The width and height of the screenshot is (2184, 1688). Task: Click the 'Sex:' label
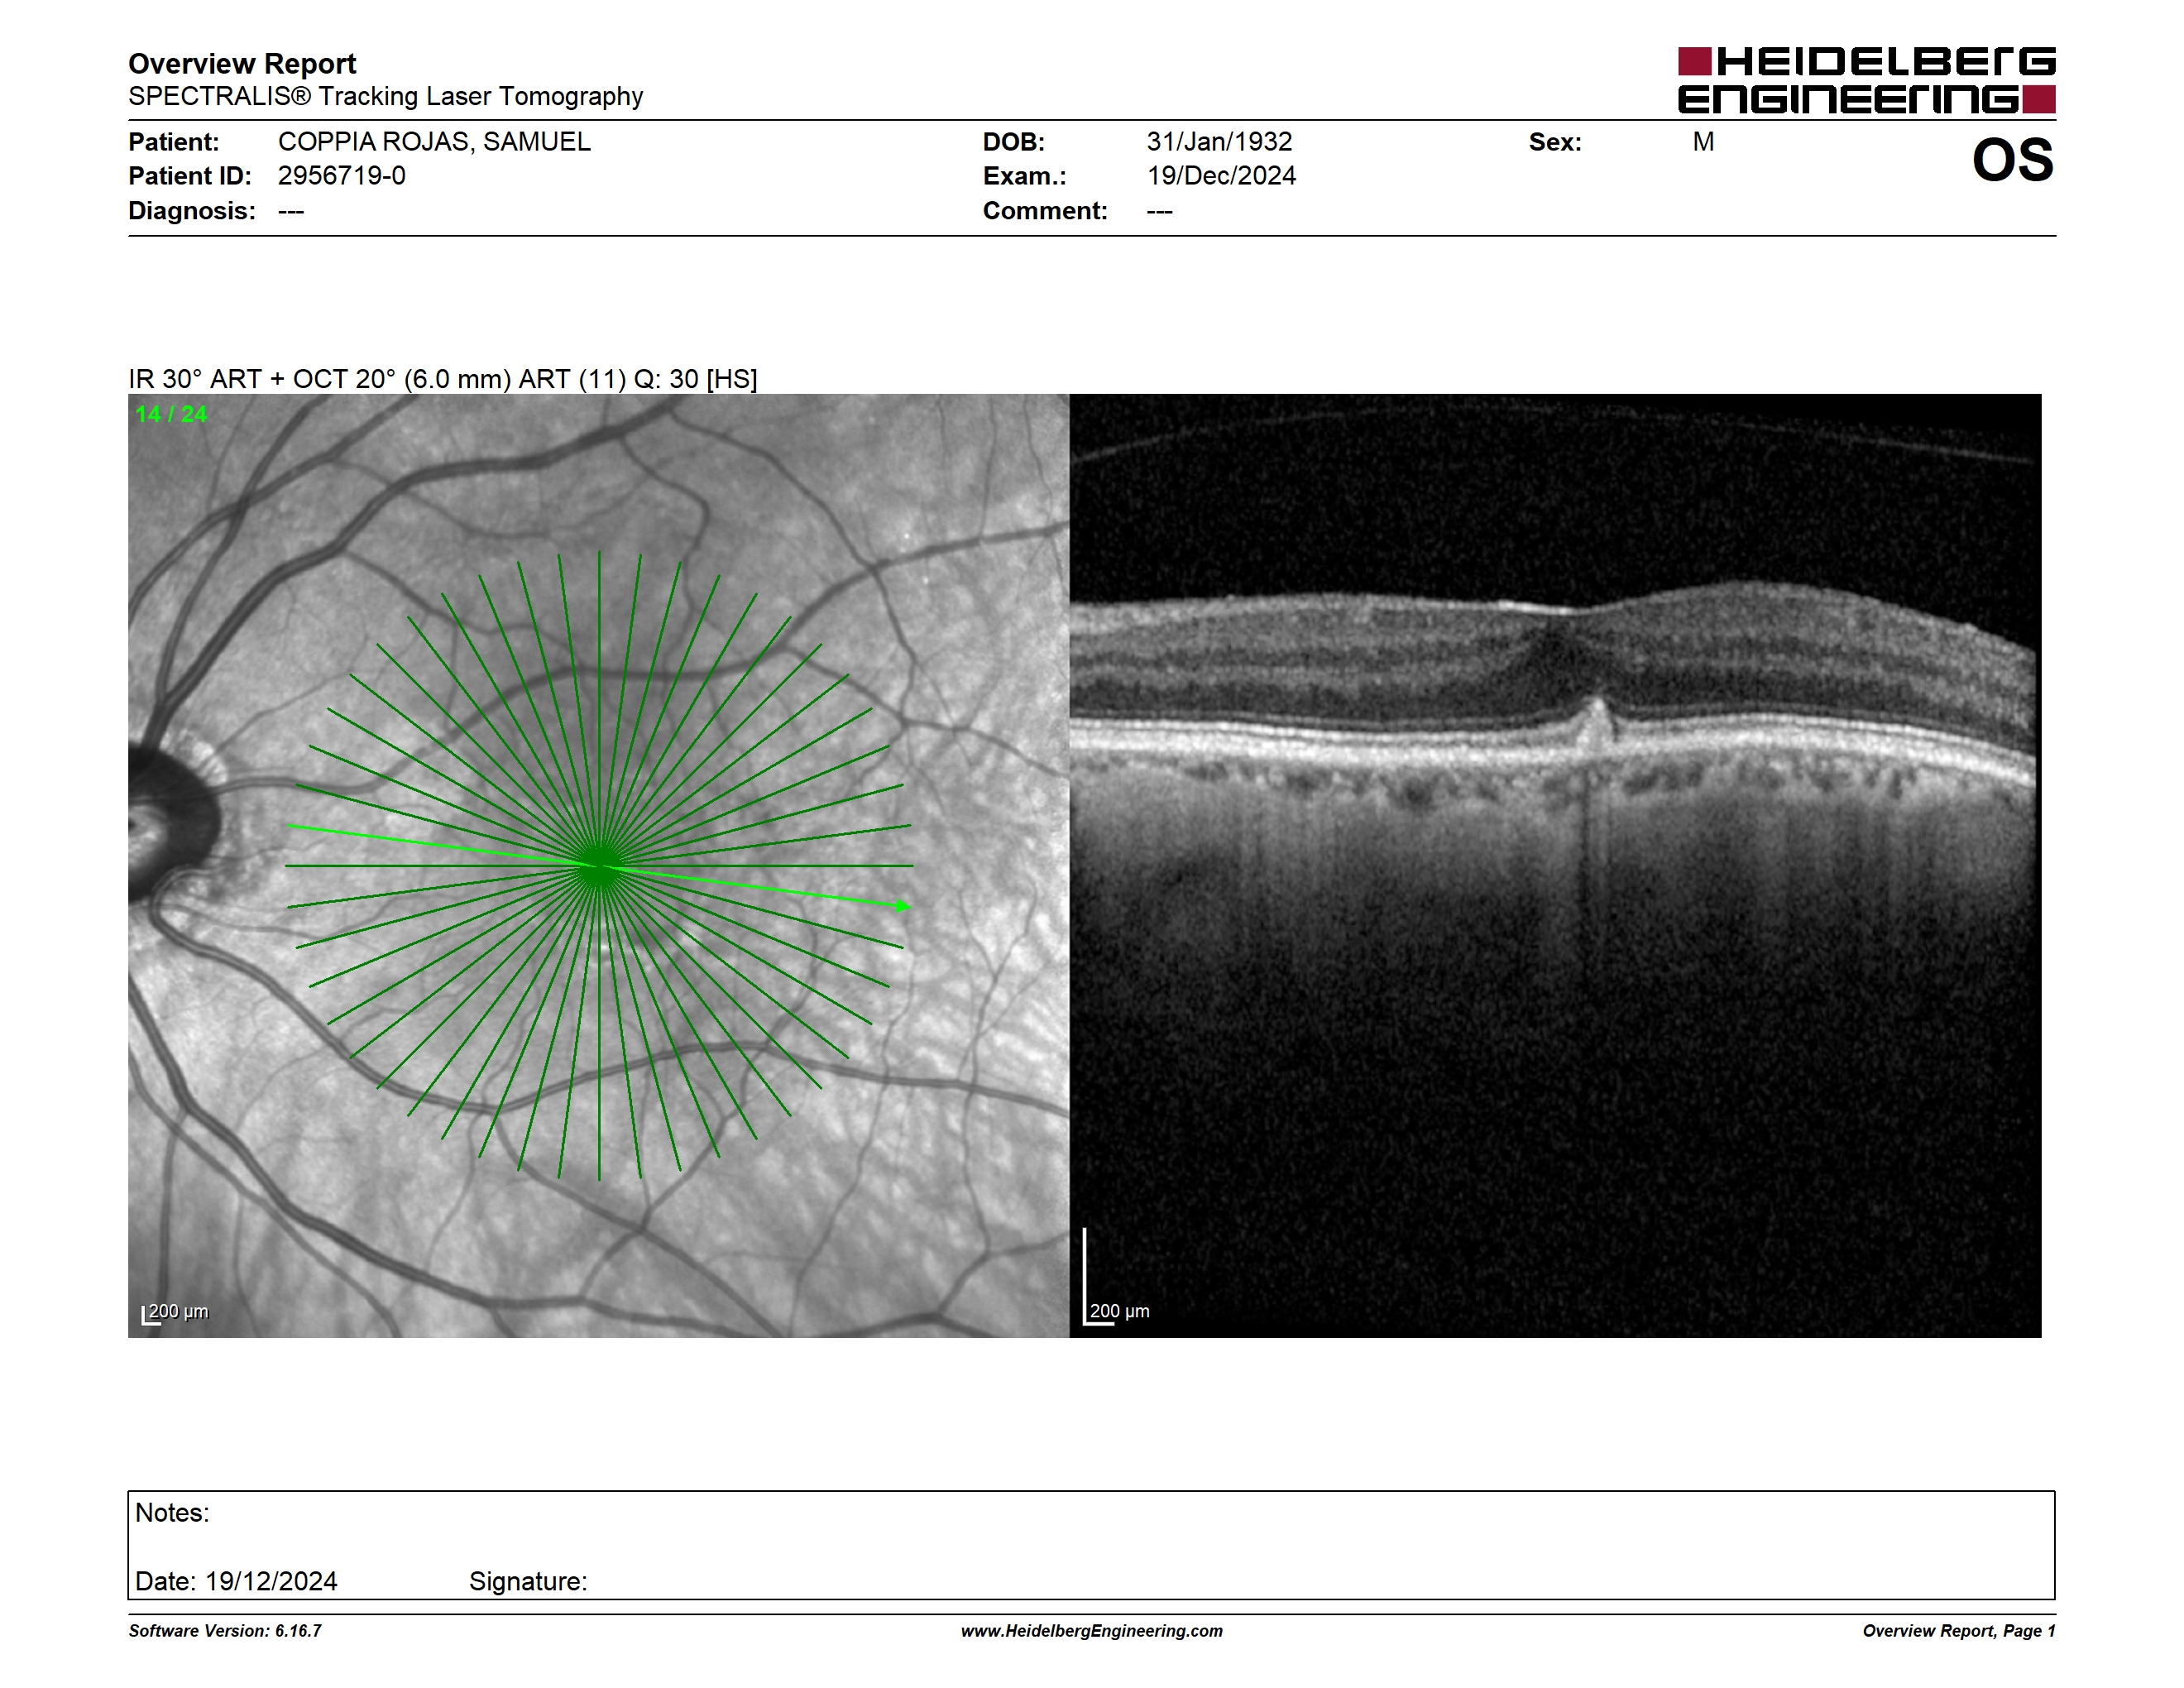1555,142
